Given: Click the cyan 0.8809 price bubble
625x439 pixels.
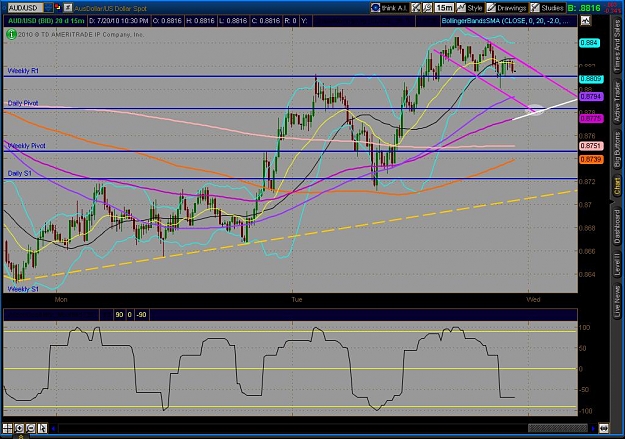Looking at the screenshot, I should pos(591,79).
